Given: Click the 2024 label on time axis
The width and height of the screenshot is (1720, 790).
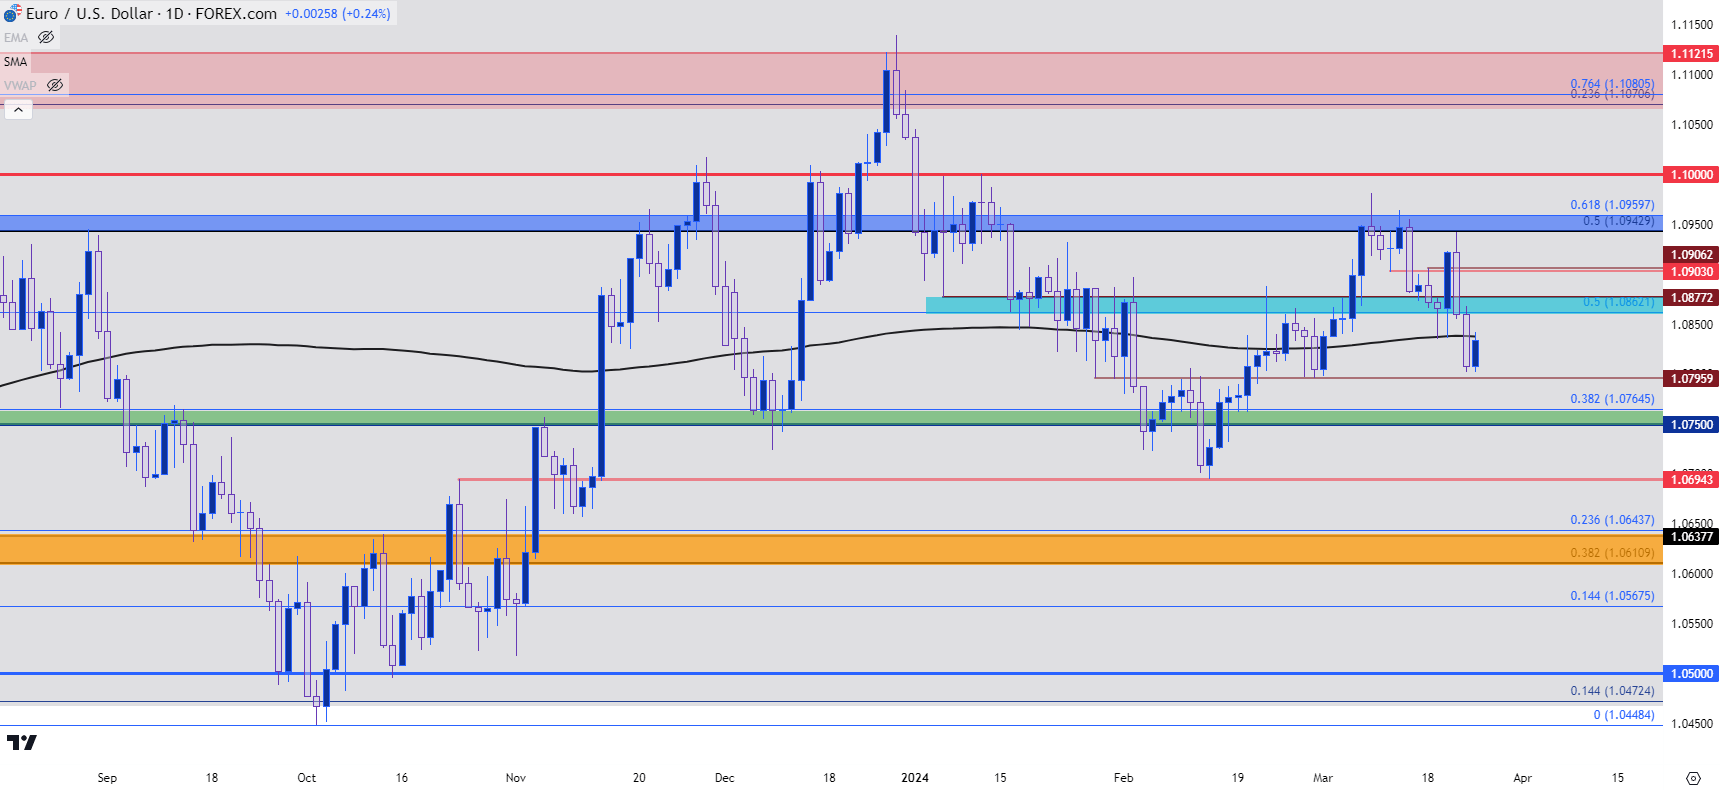Looking at the screenshot, I should pyautogui.click(x=914, y=778).
